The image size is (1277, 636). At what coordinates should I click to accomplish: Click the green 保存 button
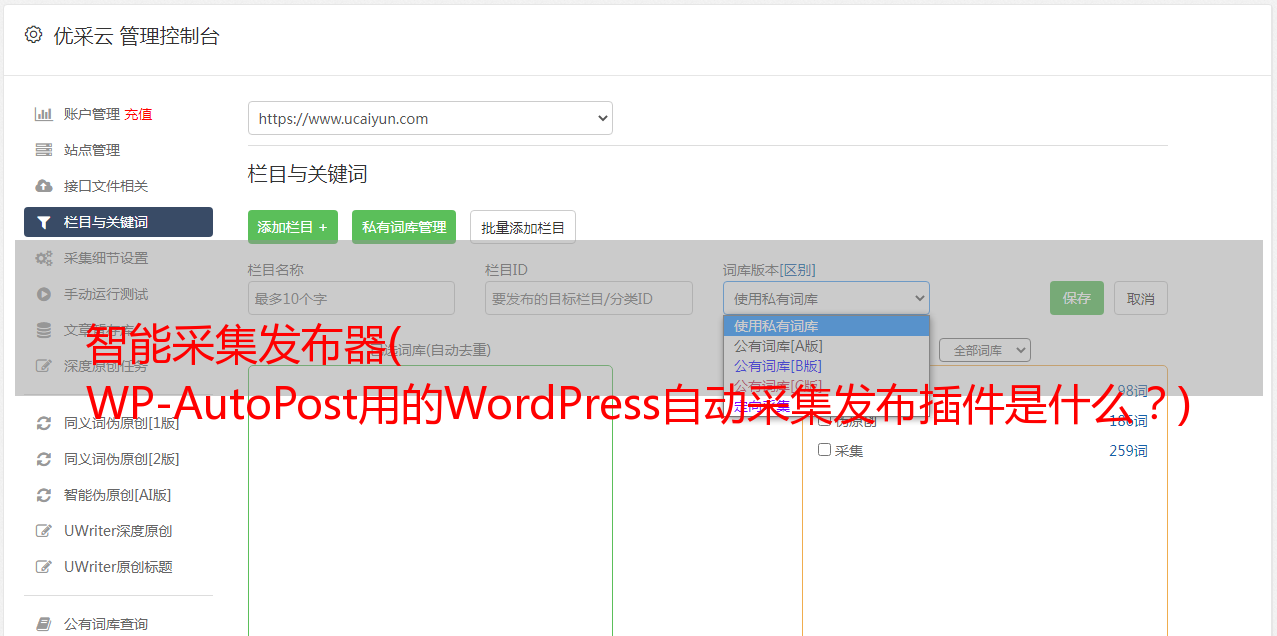point(1077,298)
